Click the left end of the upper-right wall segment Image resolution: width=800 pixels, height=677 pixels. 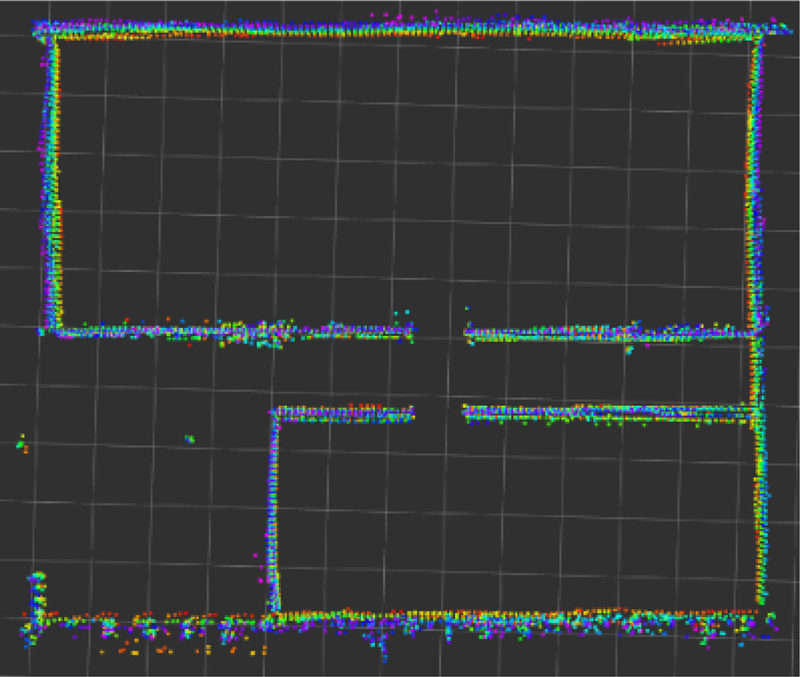tap(468, 333)
